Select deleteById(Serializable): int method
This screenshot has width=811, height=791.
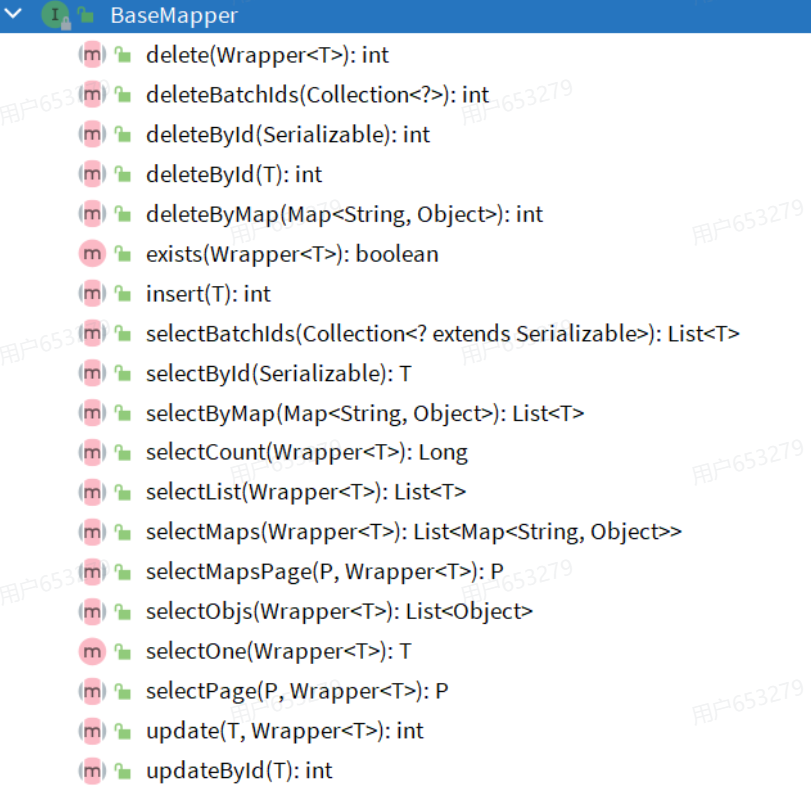pyautogui.click(x=288, y=135)
